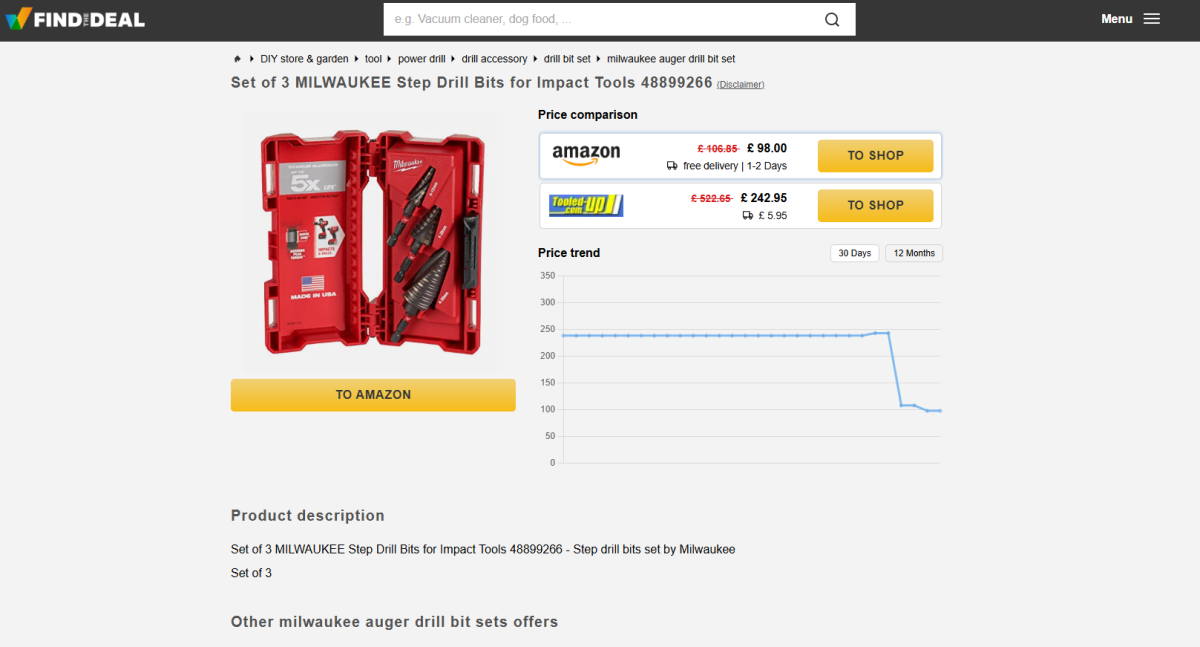Switch price trend to 12 Months
Viewport: 1200px width, 647px height.
coord(914,253)
